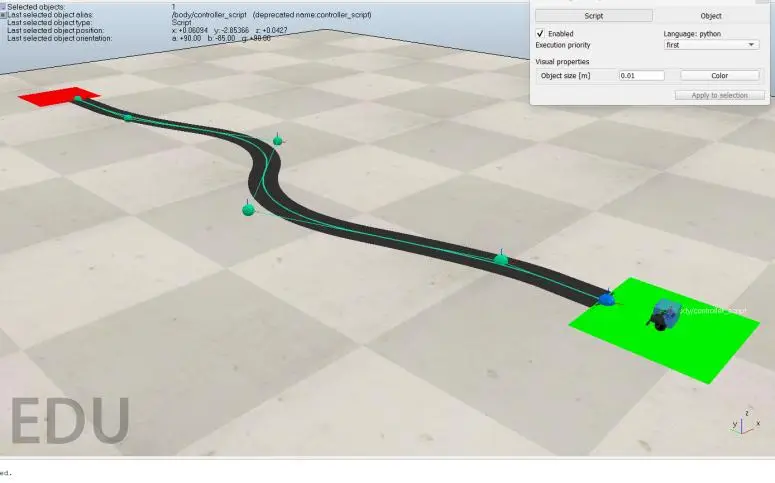Collapse the Selected objects info overlay
Screen dimensions: 775x483
tap(2, 7)
